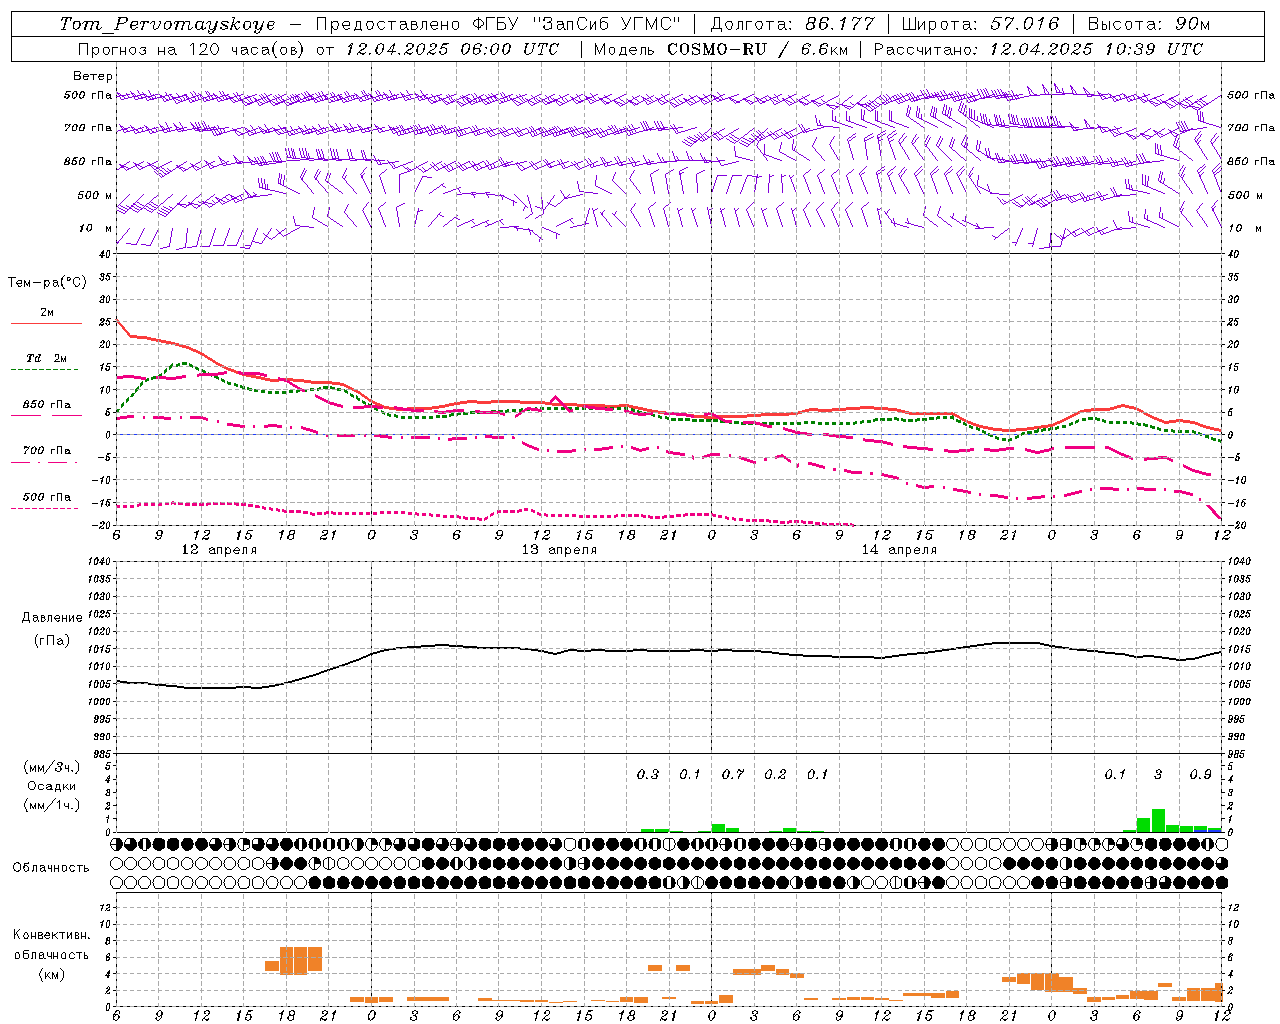Screen dimensions: 1280x1024
Task: Click the 'Давление' pressure panel label
Action: click(x=52, y=618)
